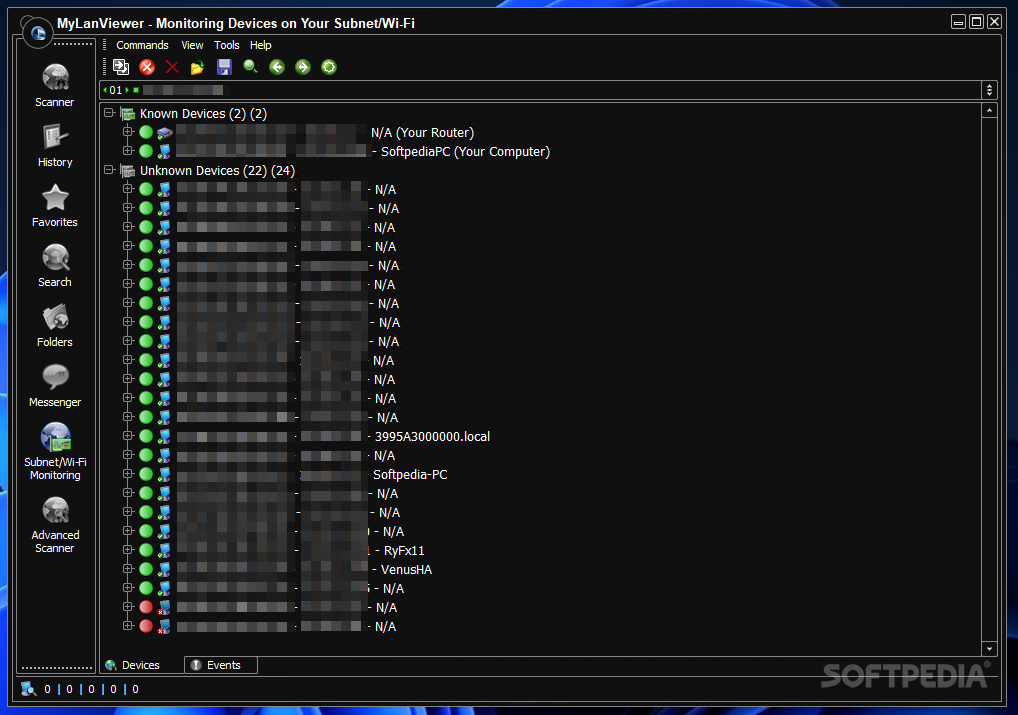The width and height of the screenshot is (1018, 715).
Task: Open the Tools menu
Action: click(x=227, y=45)
